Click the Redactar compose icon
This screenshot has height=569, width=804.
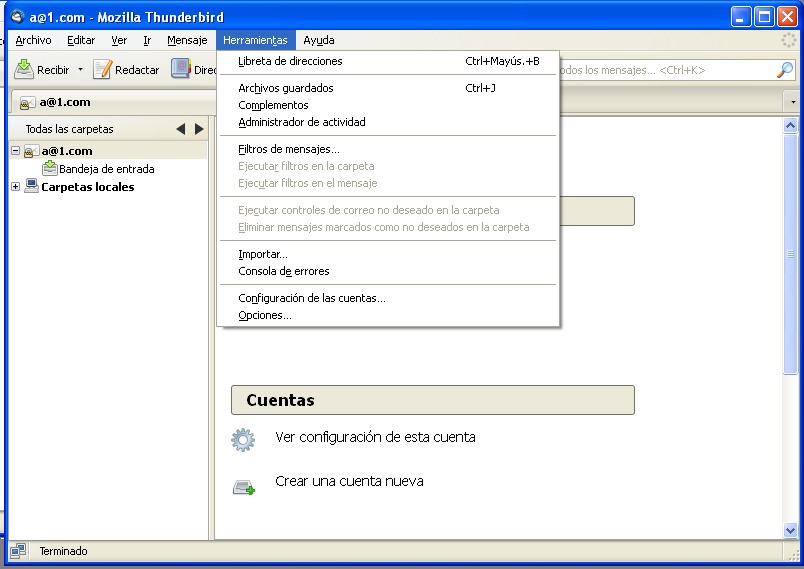[102, 70]
